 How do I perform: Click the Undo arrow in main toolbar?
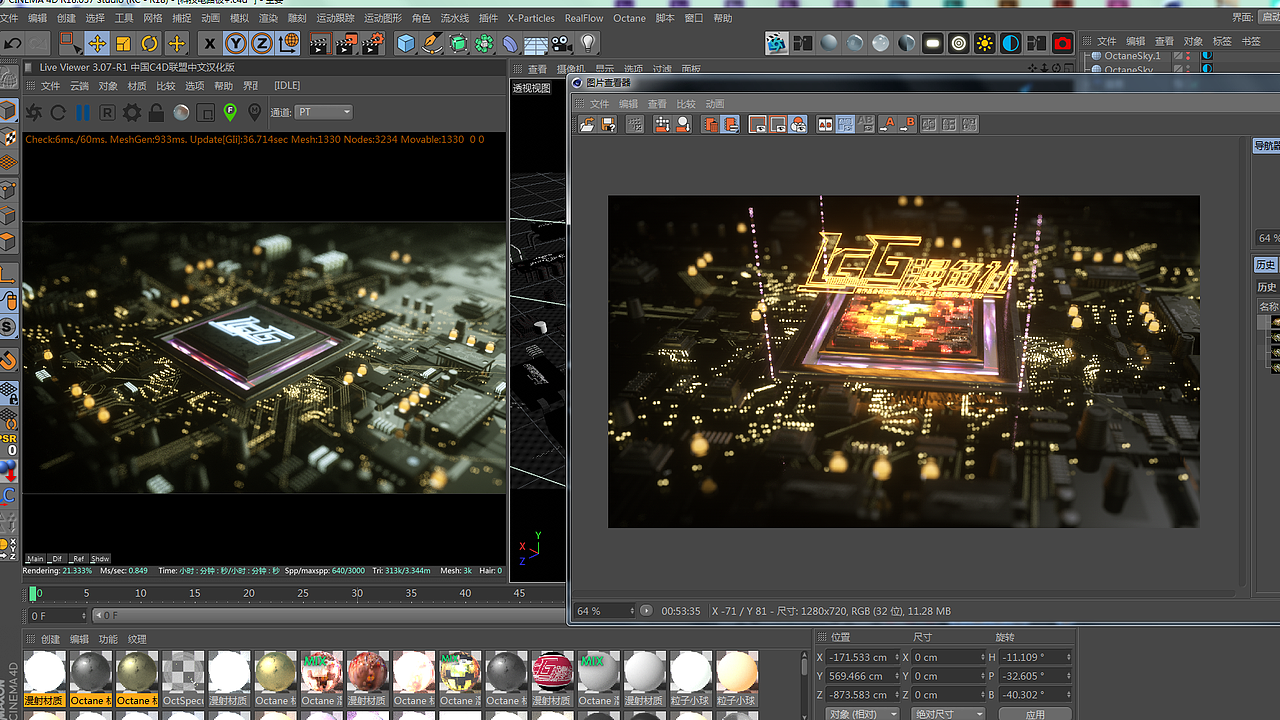[x=13, y=43]
